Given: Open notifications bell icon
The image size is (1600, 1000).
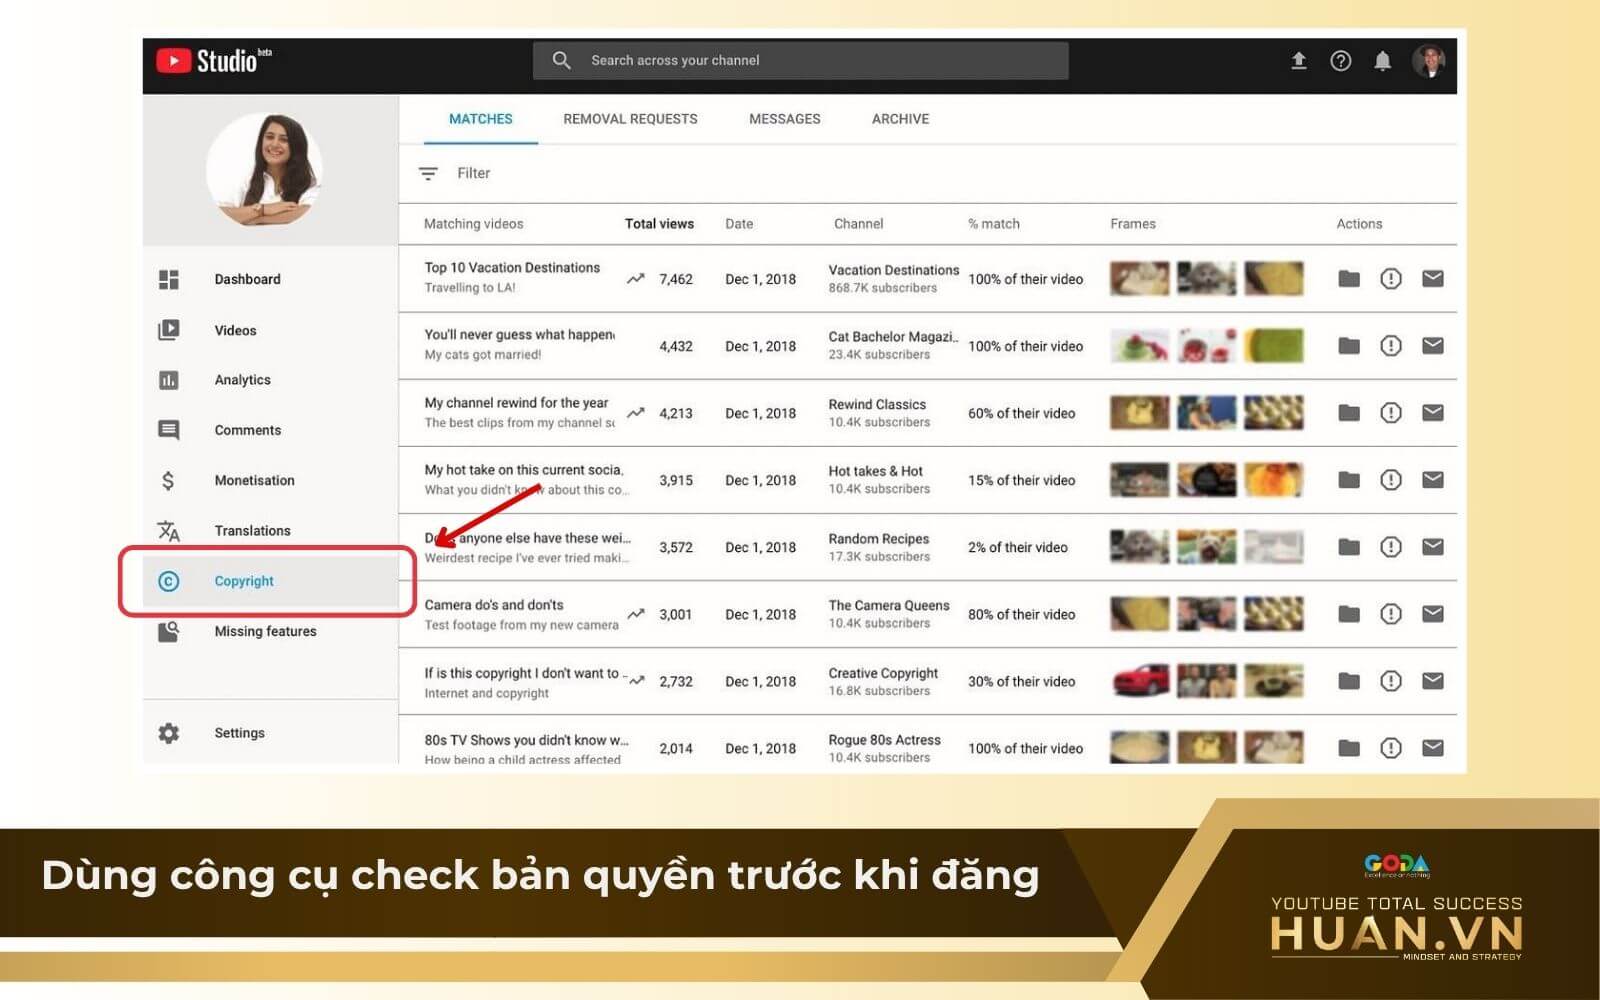Looking at the screenshot, I should point(1382,61).
